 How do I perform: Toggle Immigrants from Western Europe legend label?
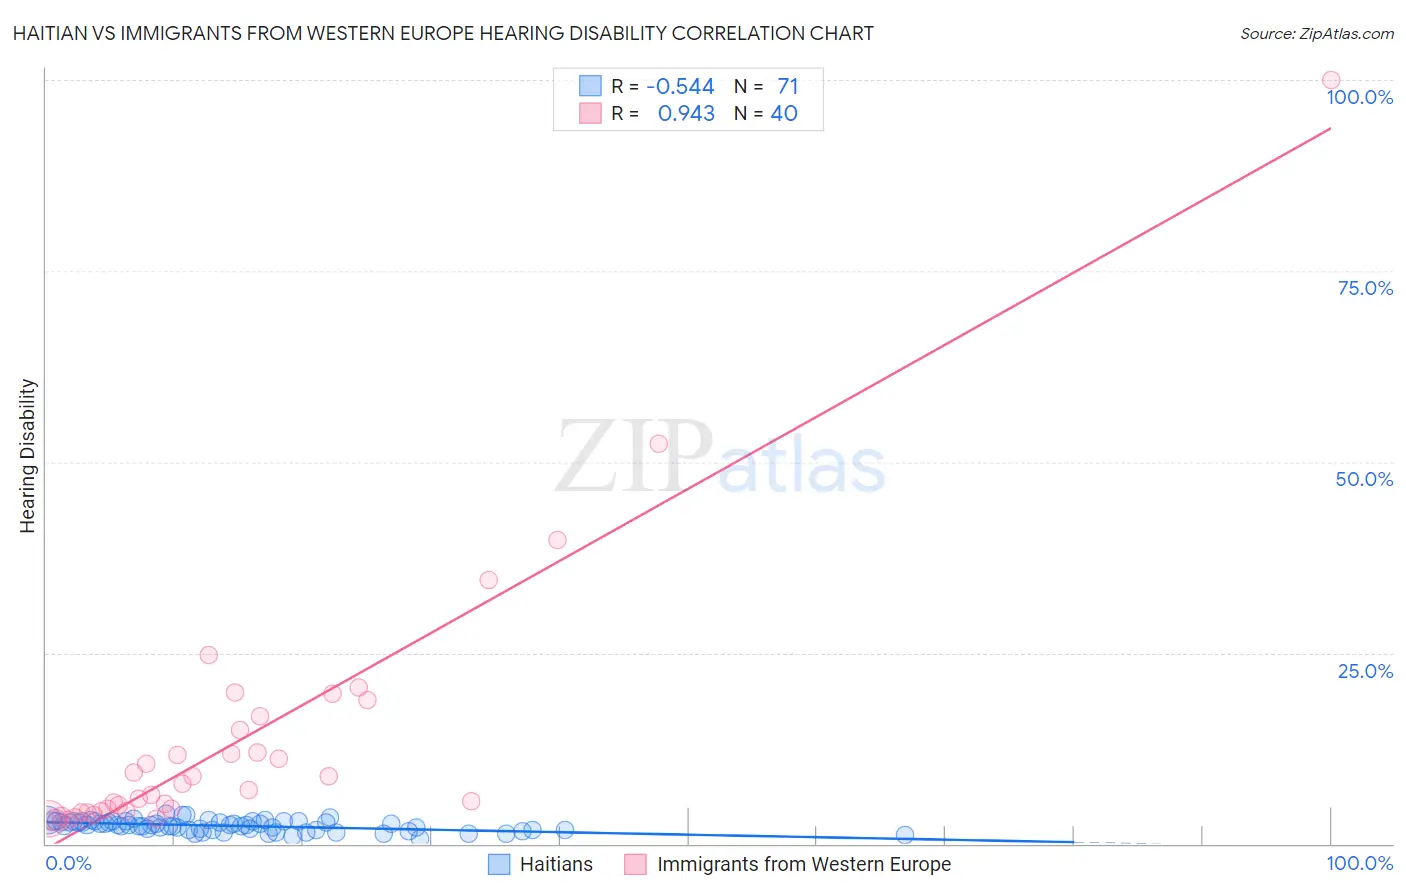point(804,864)
